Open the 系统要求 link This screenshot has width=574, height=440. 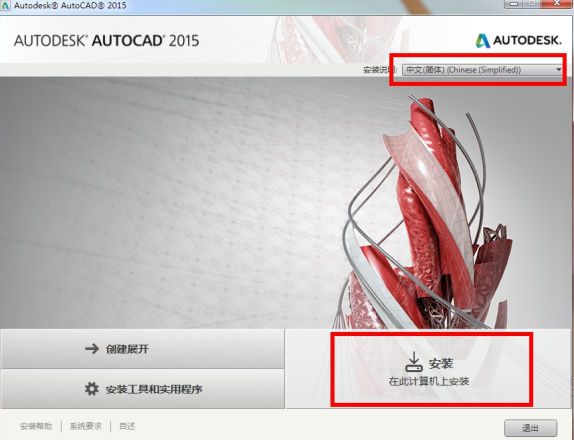(86, 426)
